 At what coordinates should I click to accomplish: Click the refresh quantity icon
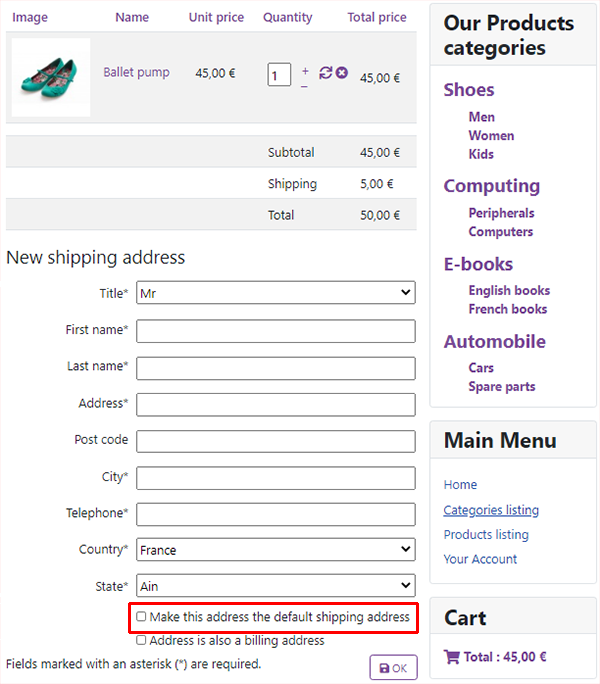[326, 73]
